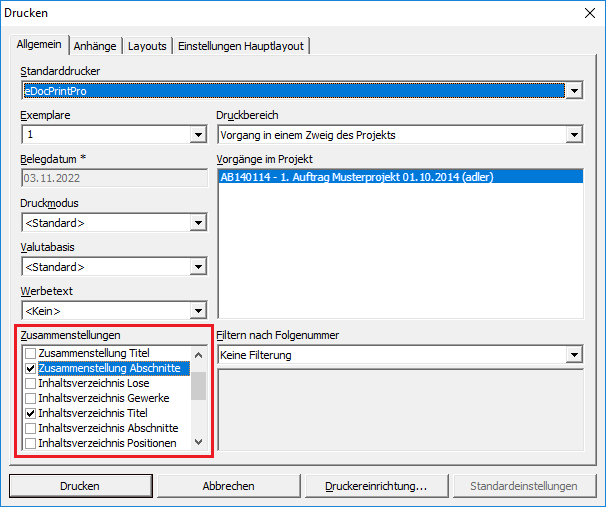Select the AB140114 Vorgang list entry
This screenshot has height=507, width=606.
pyautogui.click(x=356, y=178)
